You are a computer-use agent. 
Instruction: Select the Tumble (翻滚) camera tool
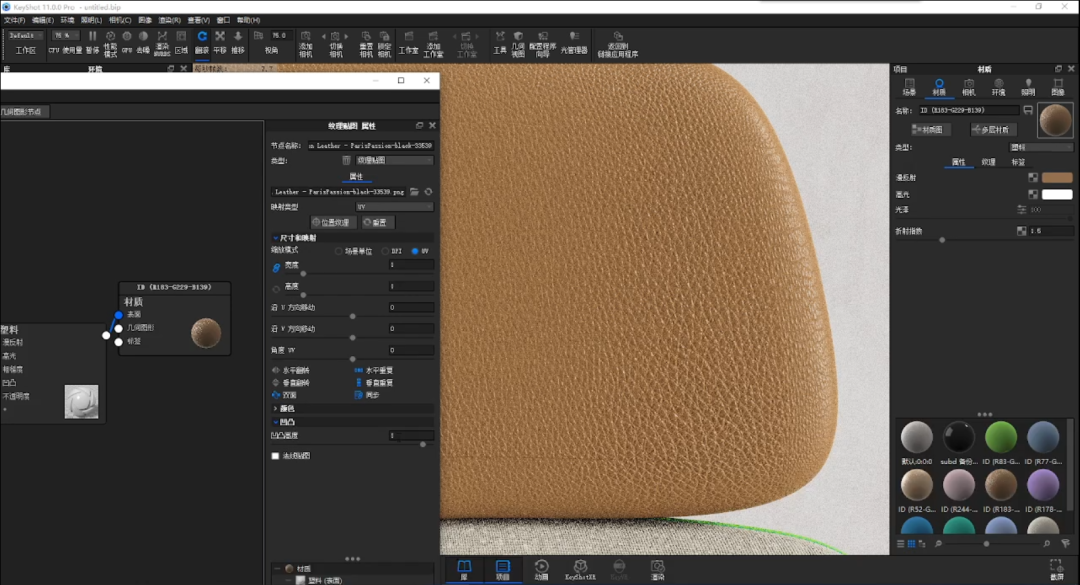(x=202, y=42)
